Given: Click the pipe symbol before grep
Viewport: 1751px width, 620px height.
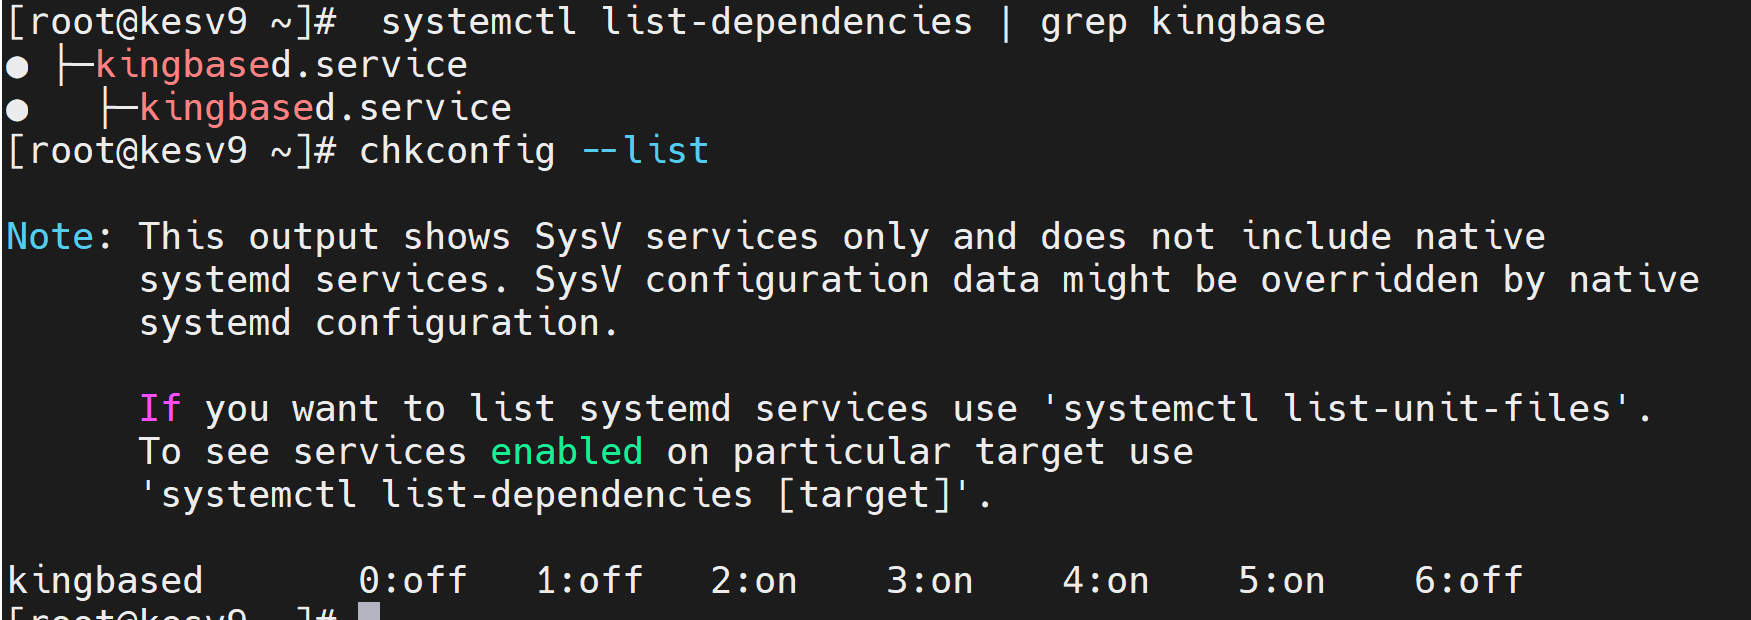Looking at the screenshot, I should (x=1005, y=22).
